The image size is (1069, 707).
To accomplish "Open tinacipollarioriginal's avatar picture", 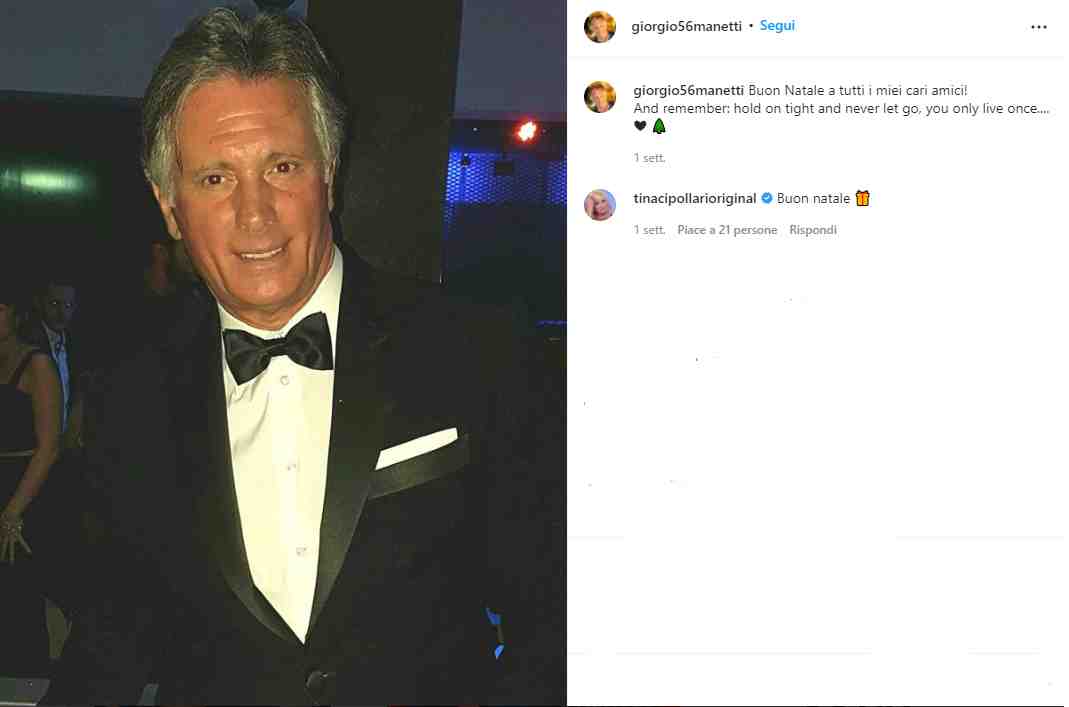I will pos(600,205).
